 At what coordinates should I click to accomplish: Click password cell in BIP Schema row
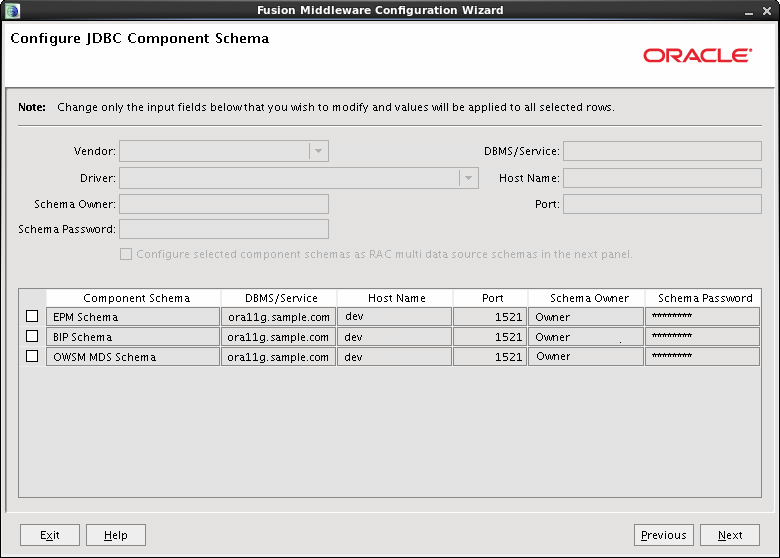pyautogui.click(x=702, y=337)
